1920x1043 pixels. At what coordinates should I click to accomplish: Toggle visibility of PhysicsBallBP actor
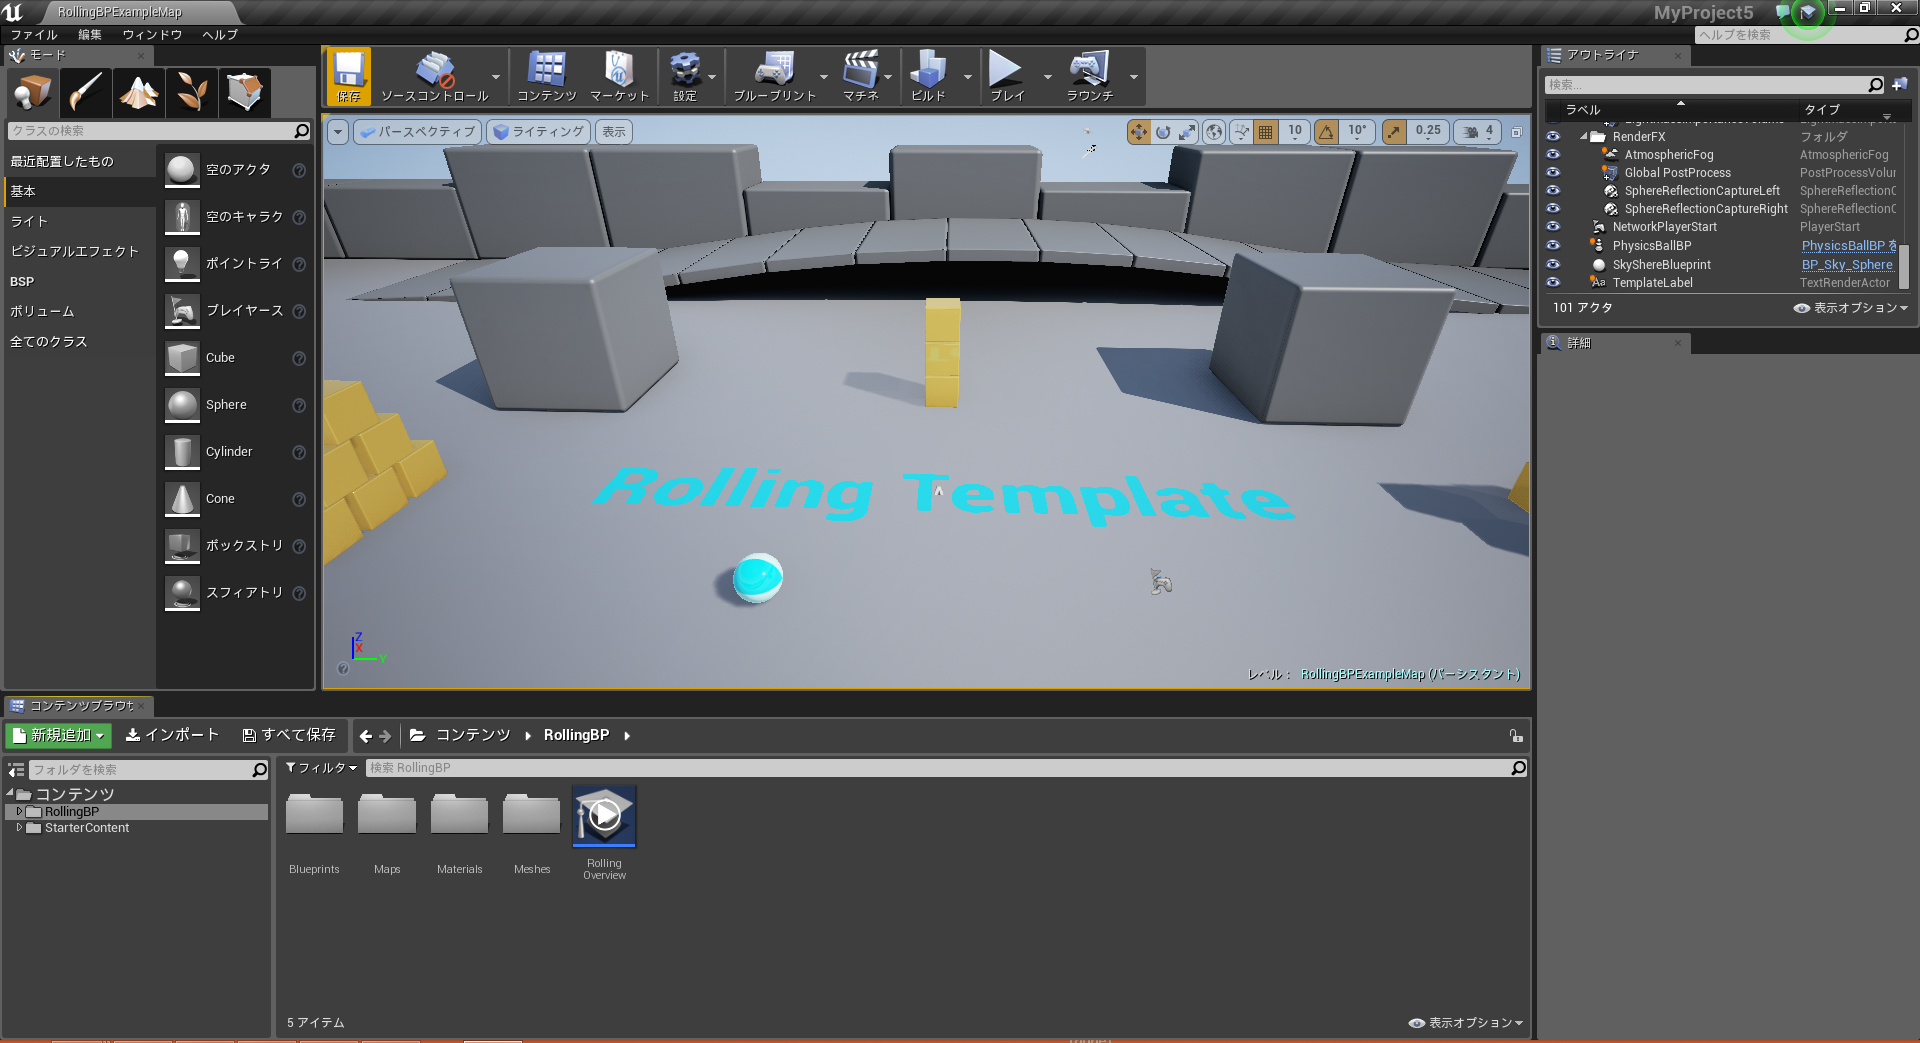(1553, 246)
